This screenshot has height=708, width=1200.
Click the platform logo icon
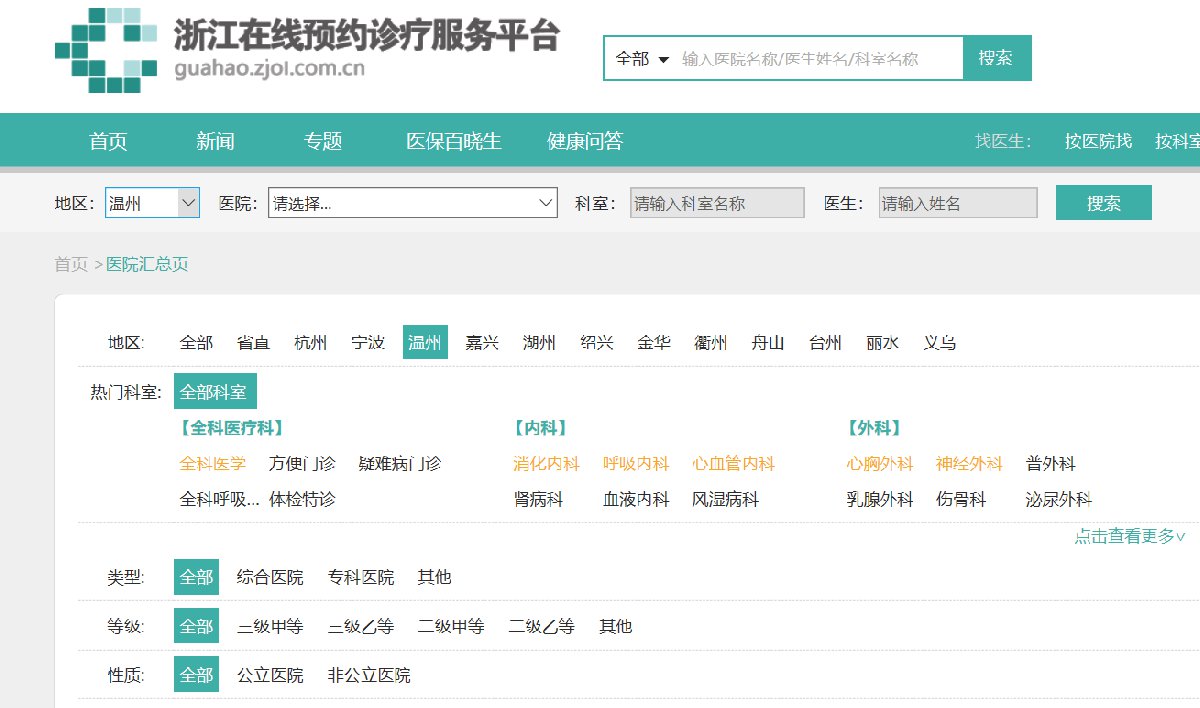(106, 50)
